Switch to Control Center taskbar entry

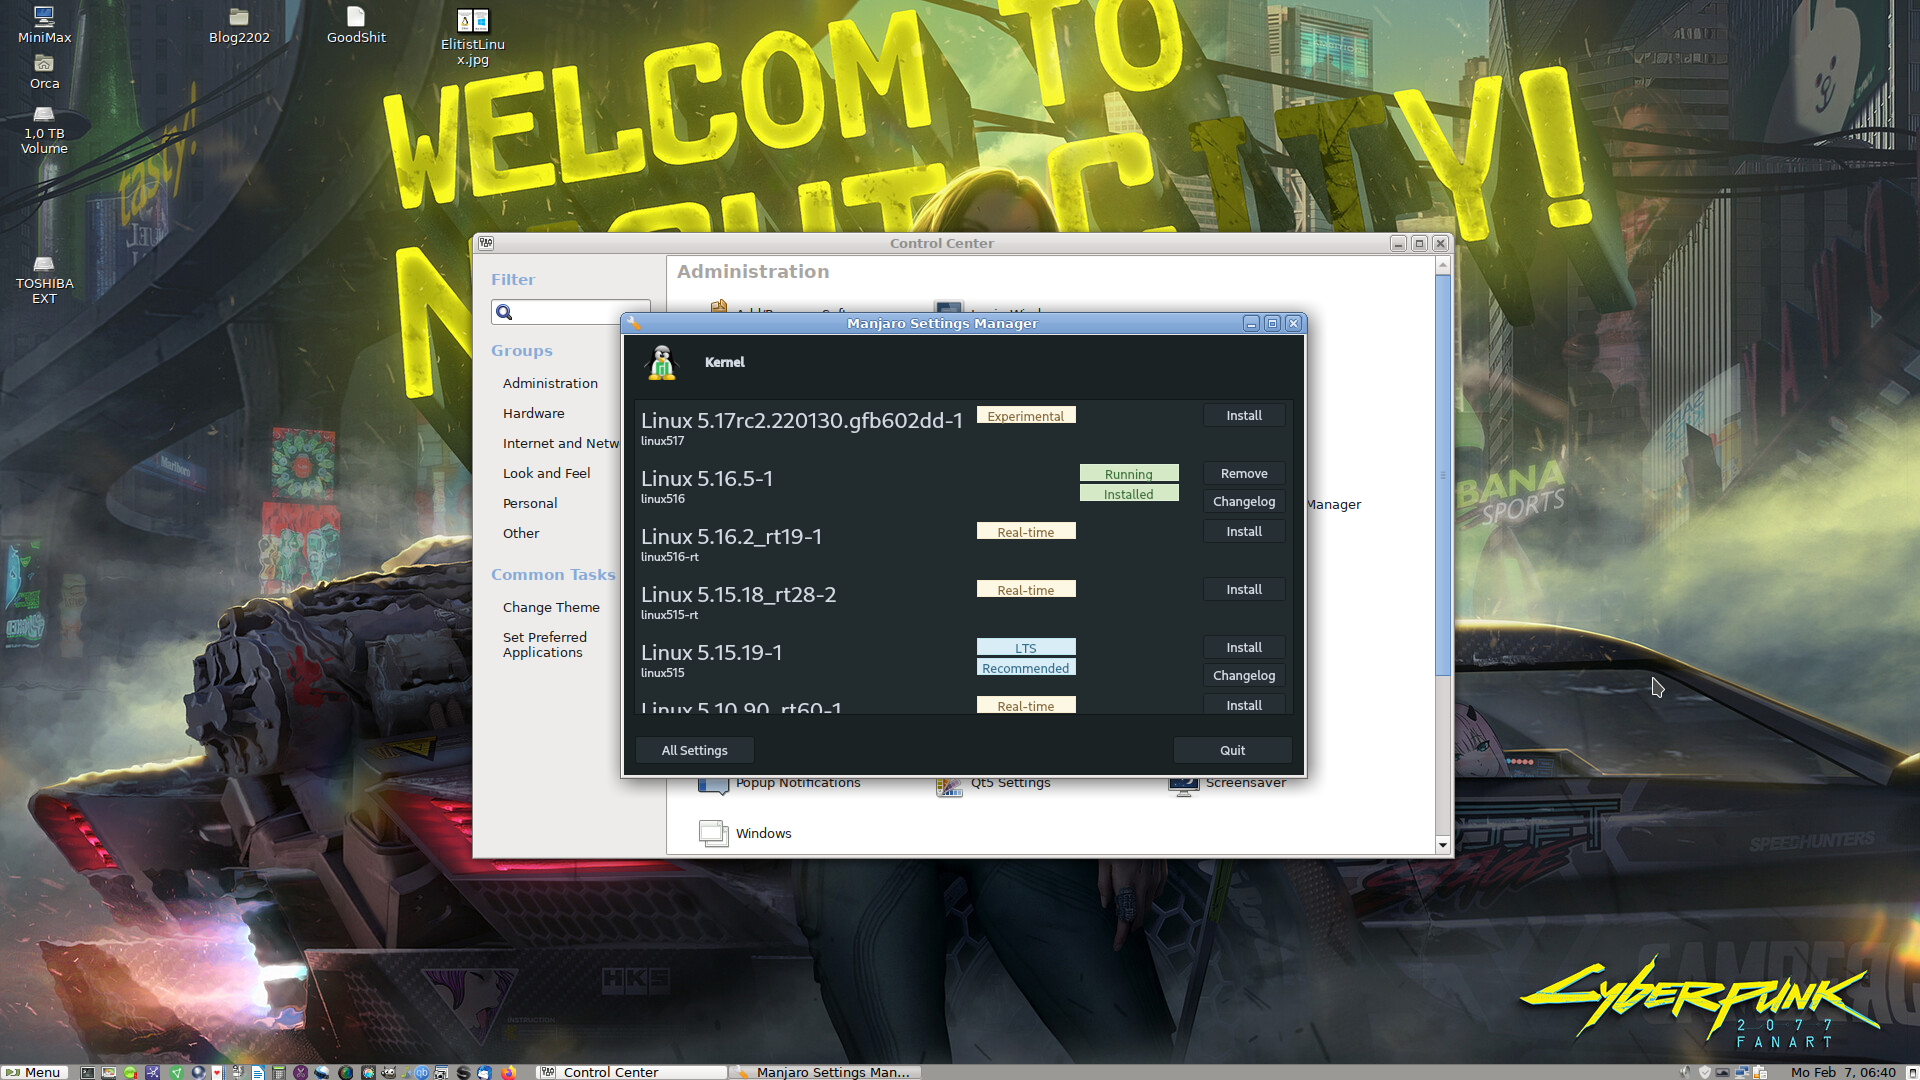click(632, 1072)
